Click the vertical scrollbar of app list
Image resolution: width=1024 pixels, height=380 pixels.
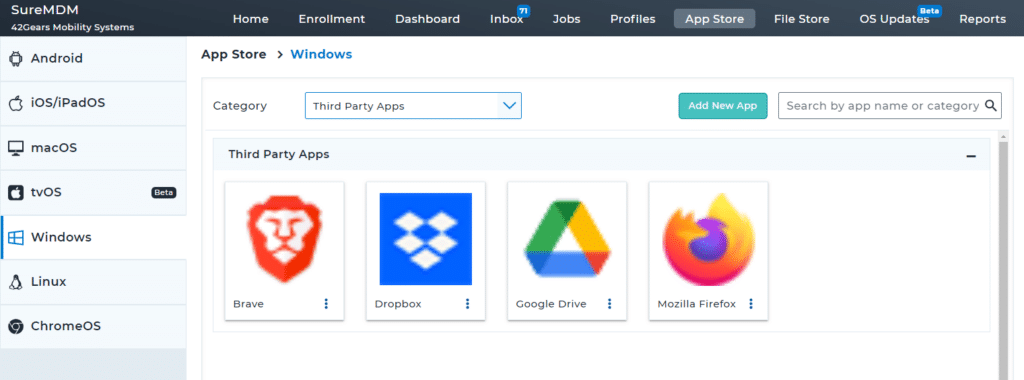coord(1004,255)
